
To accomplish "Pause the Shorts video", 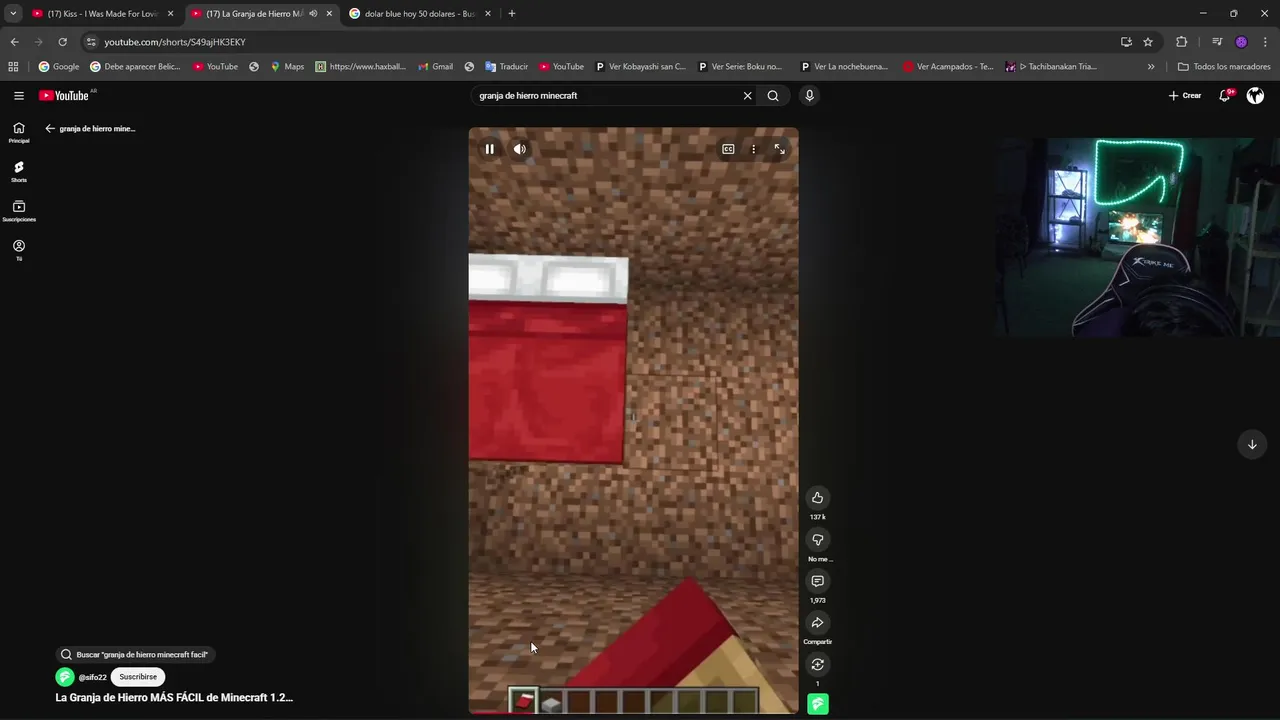I will tap(489, 149).
